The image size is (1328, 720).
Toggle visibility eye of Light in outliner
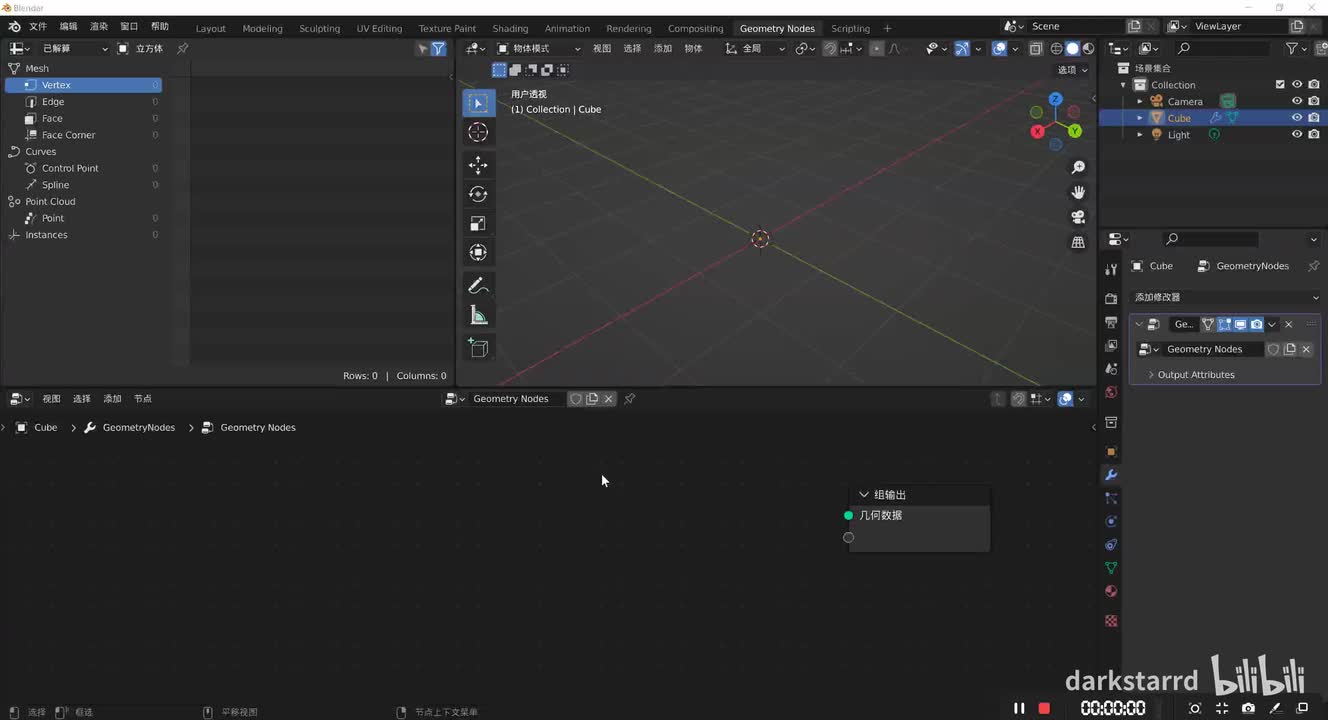click(1297, 135)
